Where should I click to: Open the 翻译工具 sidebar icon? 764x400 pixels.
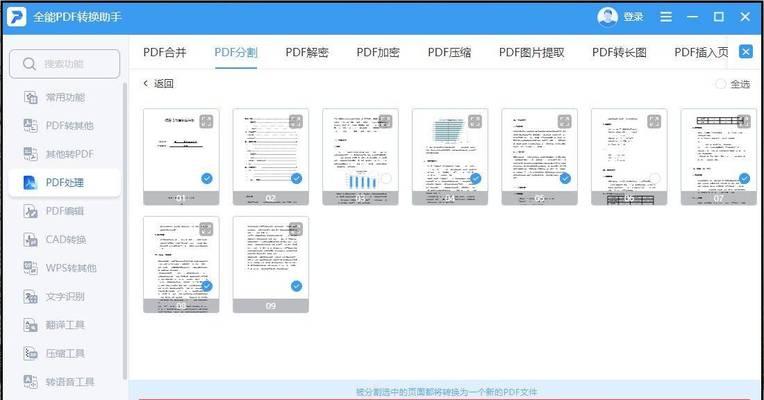[30, 324]
